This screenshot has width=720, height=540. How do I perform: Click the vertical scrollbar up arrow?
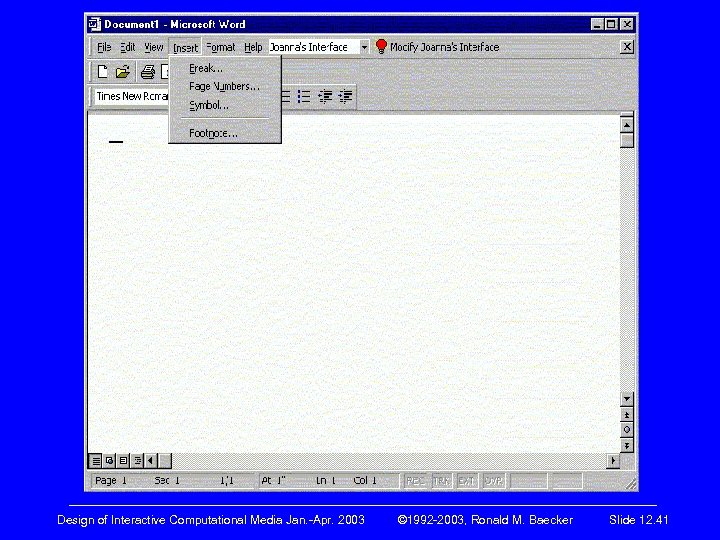[x=627, y=125]
